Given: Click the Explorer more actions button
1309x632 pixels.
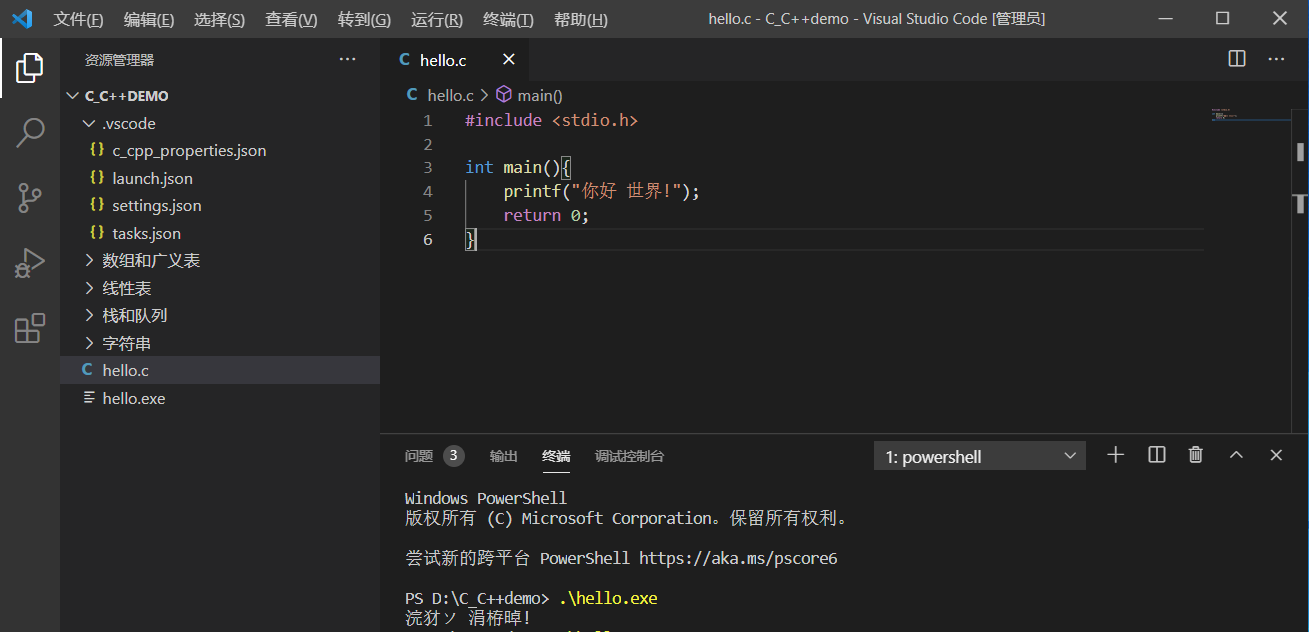Looking at the screenshot, I should coord(347,59).
